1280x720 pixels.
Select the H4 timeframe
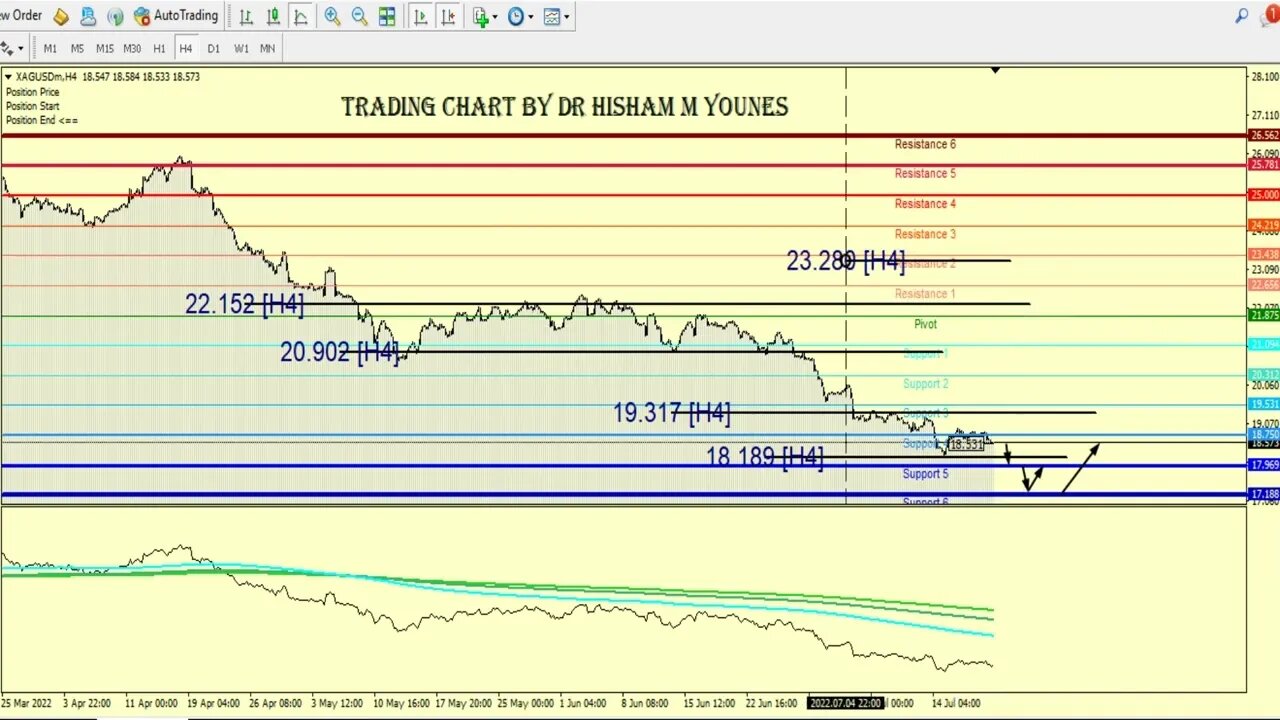[186, 48]
